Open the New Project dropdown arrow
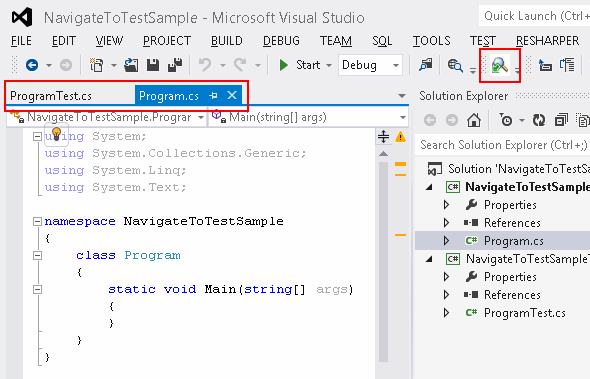The image size is (590, 379). click(114, 65)
